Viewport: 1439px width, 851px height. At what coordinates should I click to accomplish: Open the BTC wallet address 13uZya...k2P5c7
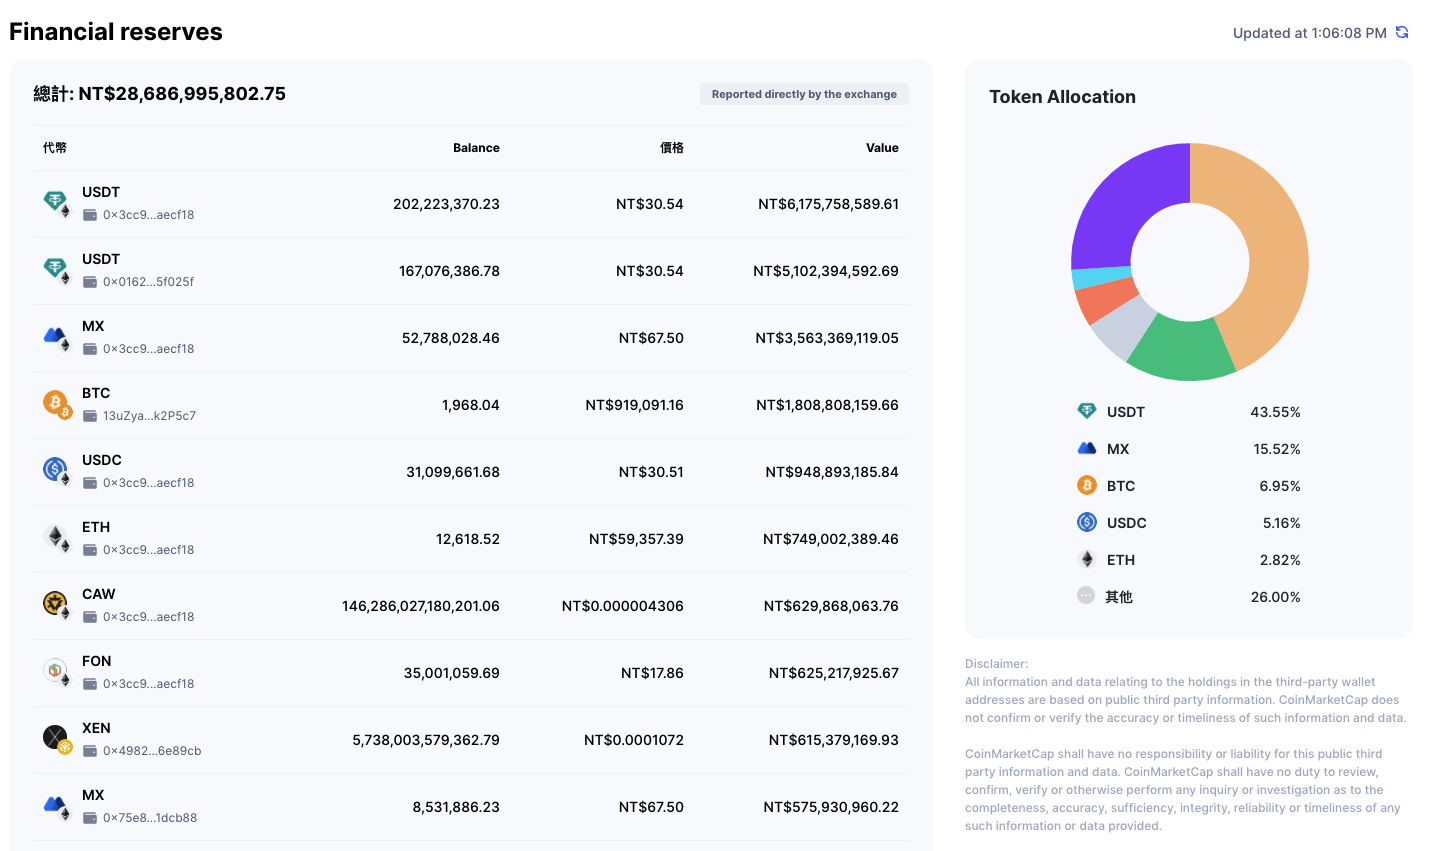(x=149, y=416)
